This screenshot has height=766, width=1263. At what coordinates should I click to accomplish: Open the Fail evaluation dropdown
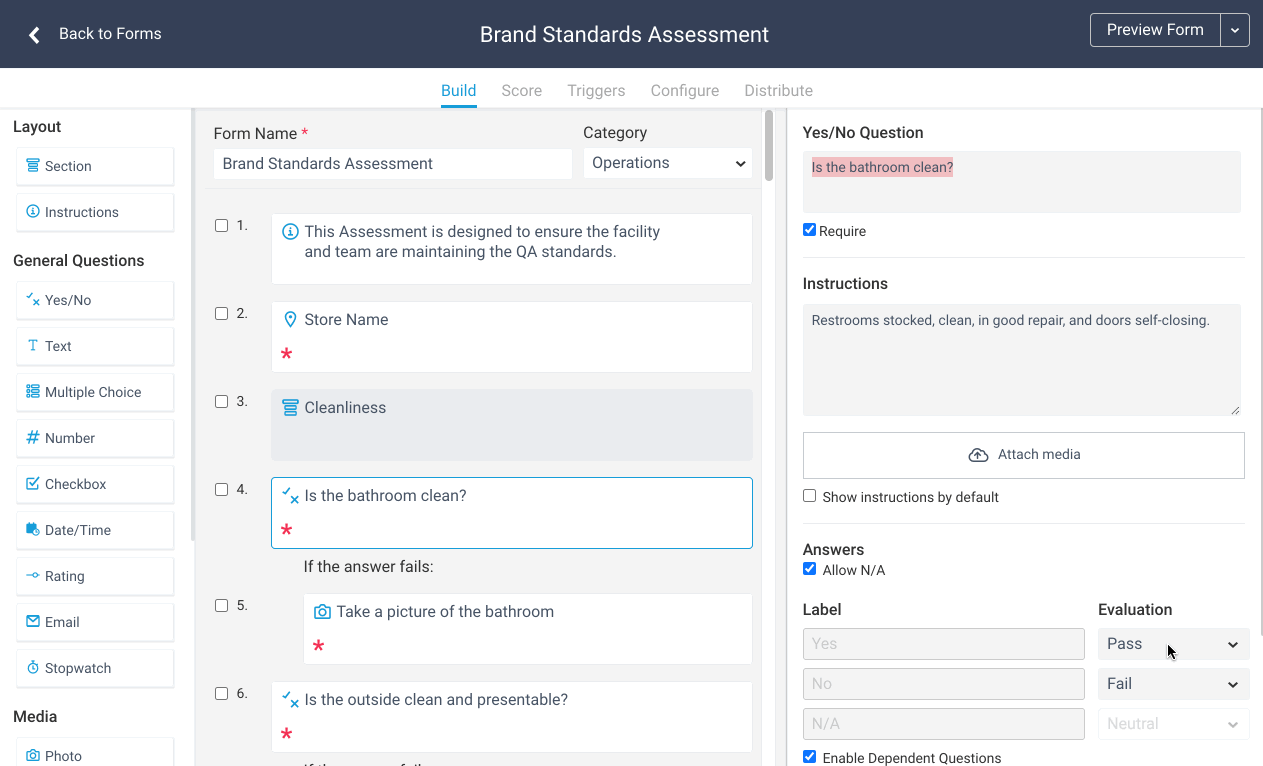[x=1174, y=684]
